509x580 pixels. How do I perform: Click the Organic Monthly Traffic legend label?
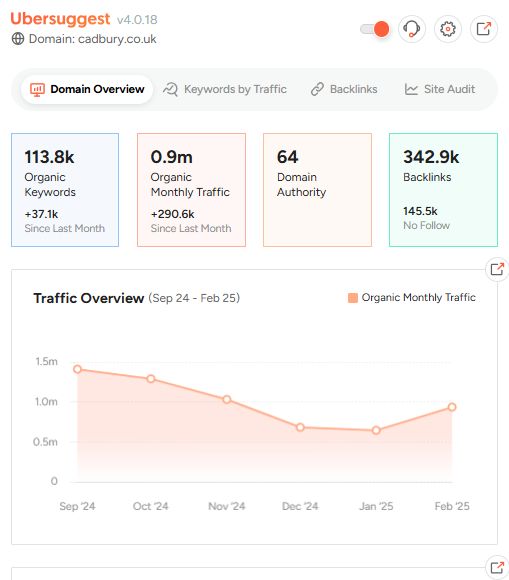pos(419,297)
